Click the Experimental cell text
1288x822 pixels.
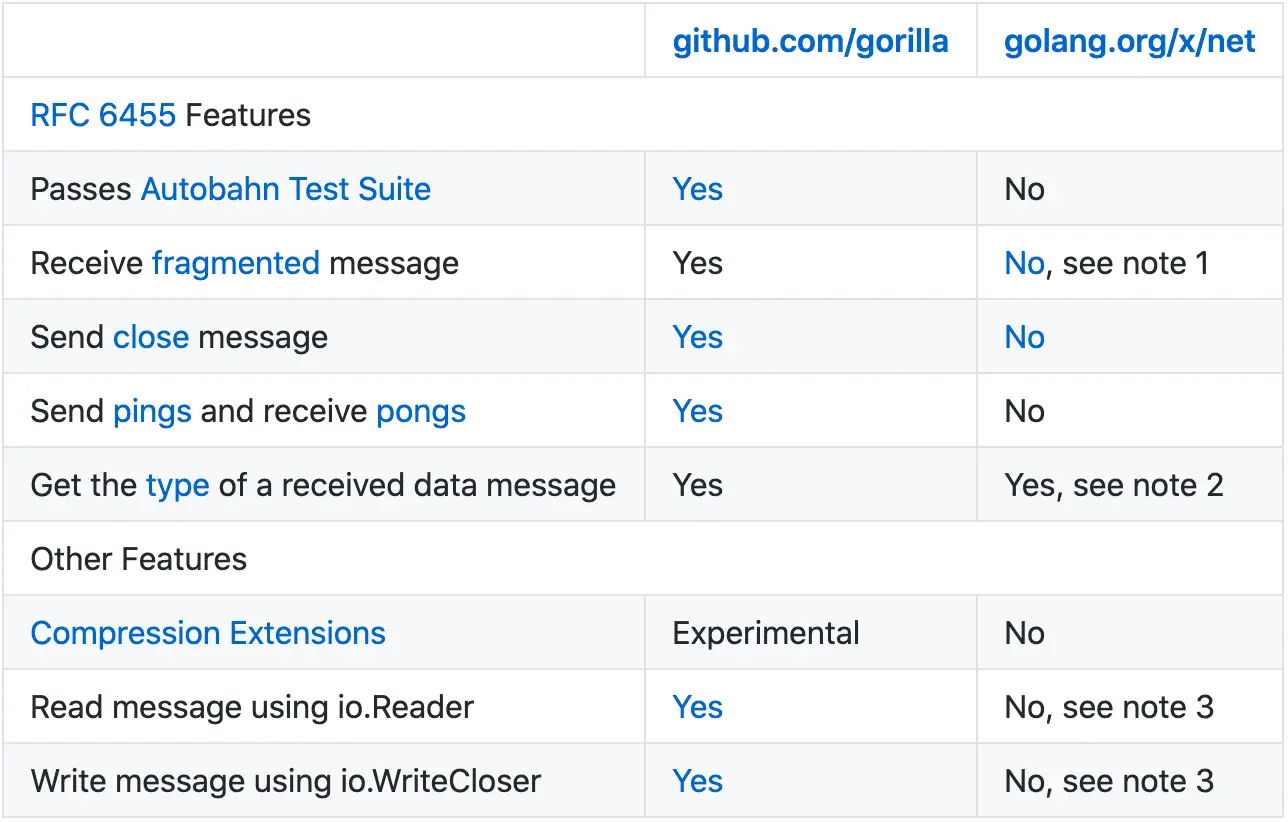tap(766, 634)
